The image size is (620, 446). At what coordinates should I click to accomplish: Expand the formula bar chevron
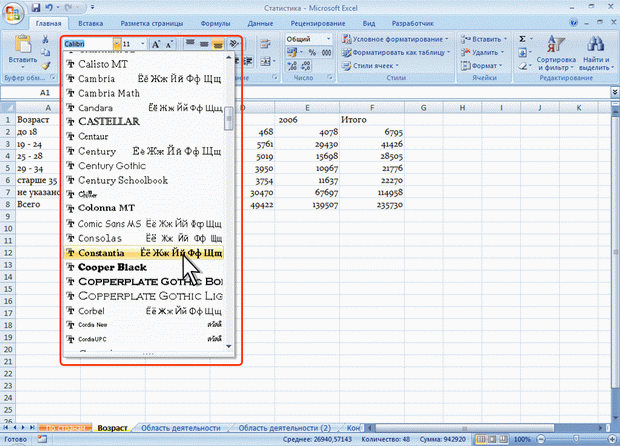pos(615,92)
